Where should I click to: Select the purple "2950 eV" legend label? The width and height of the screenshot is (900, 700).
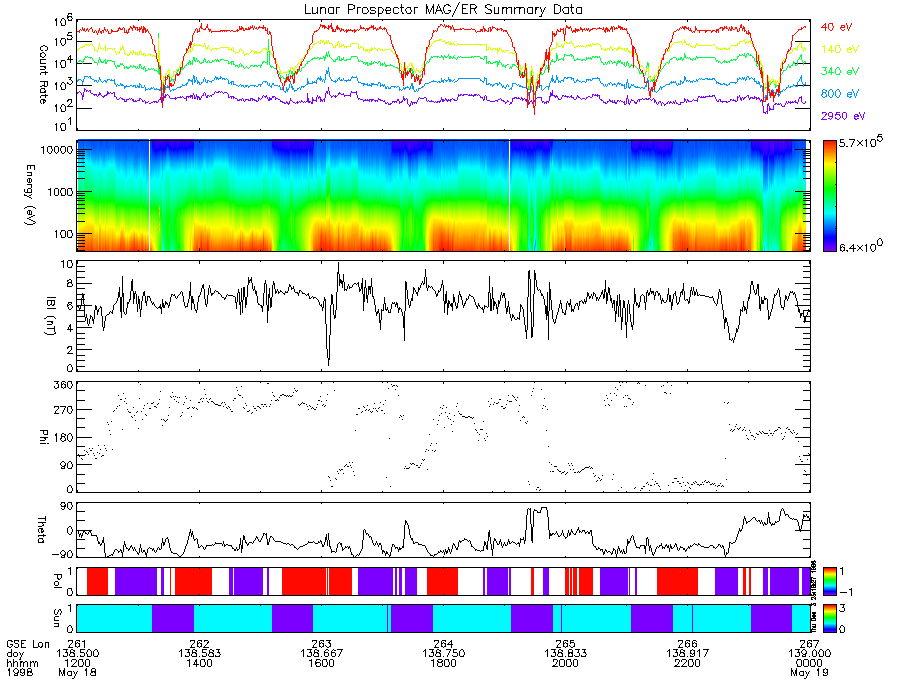point(843,116)
